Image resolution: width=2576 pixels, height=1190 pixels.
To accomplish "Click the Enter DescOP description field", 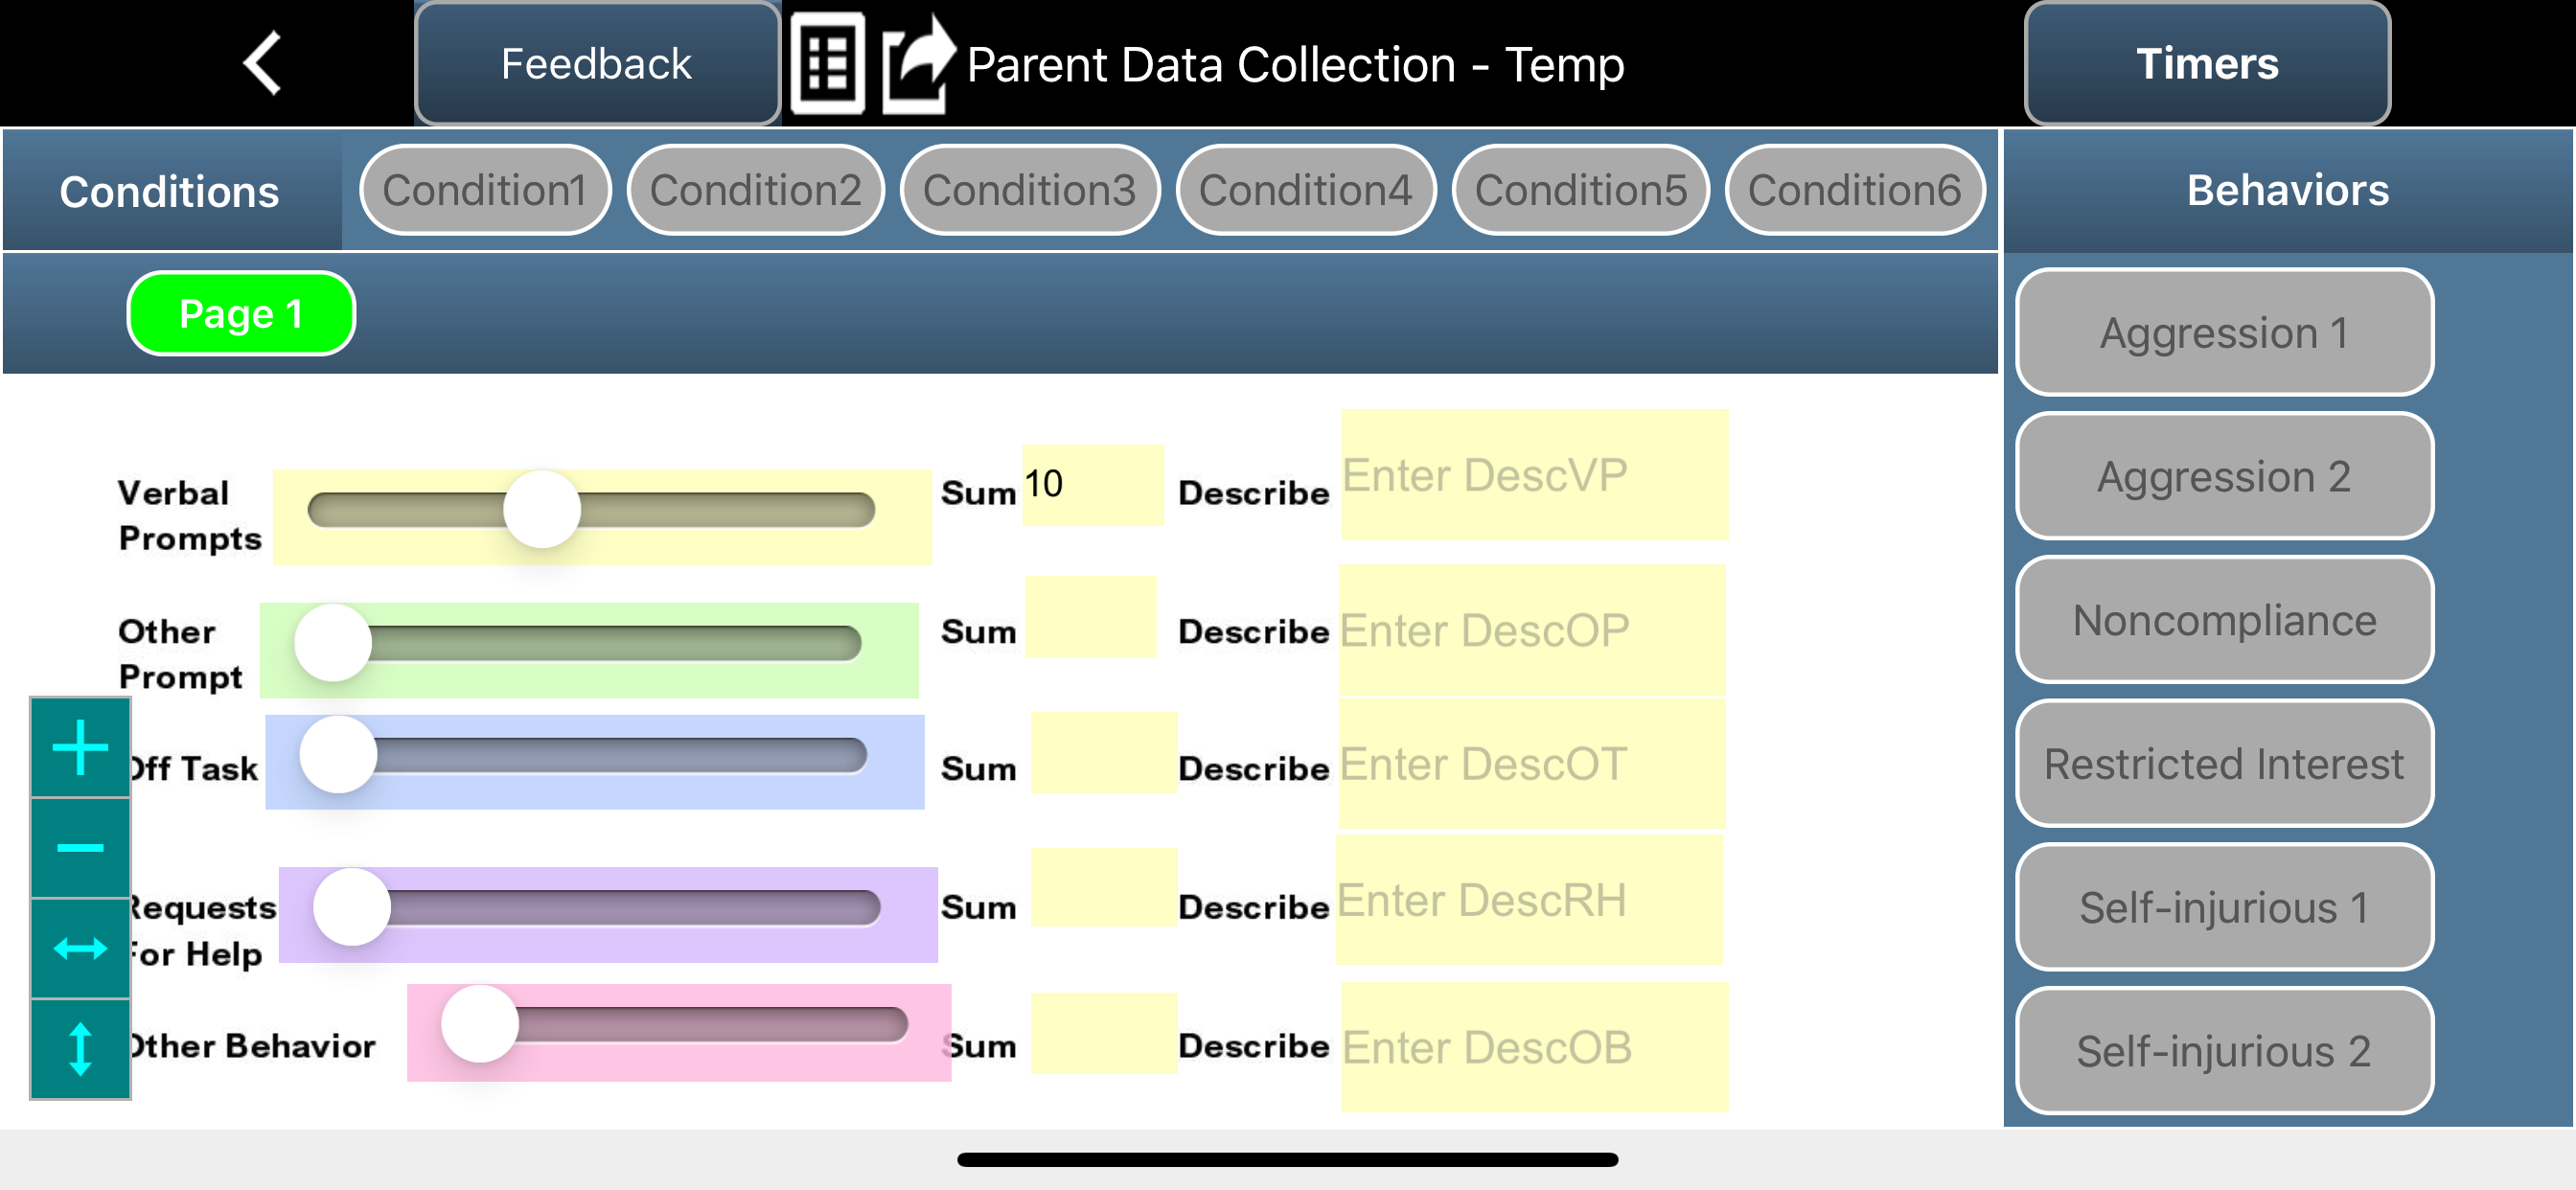I will pyautogui.click(x=1532, y=630).
